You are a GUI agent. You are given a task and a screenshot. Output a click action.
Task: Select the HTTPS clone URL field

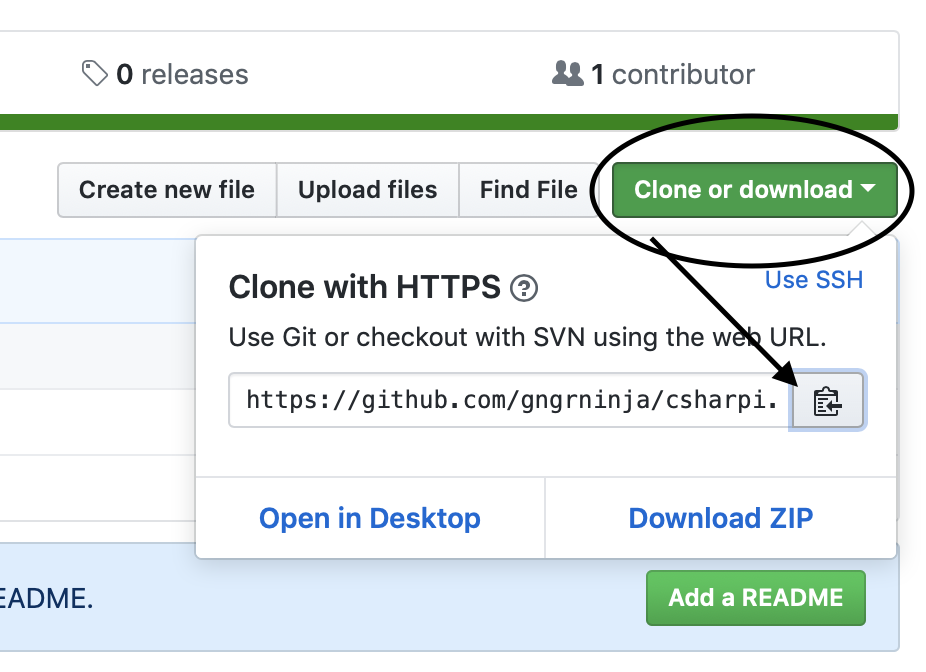point(510,401)
